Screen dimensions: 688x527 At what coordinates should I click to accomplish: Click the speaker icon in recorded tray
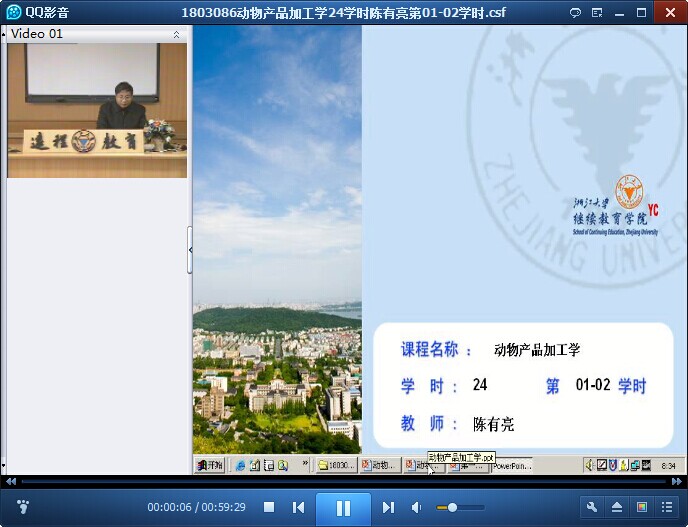(590, 465)
